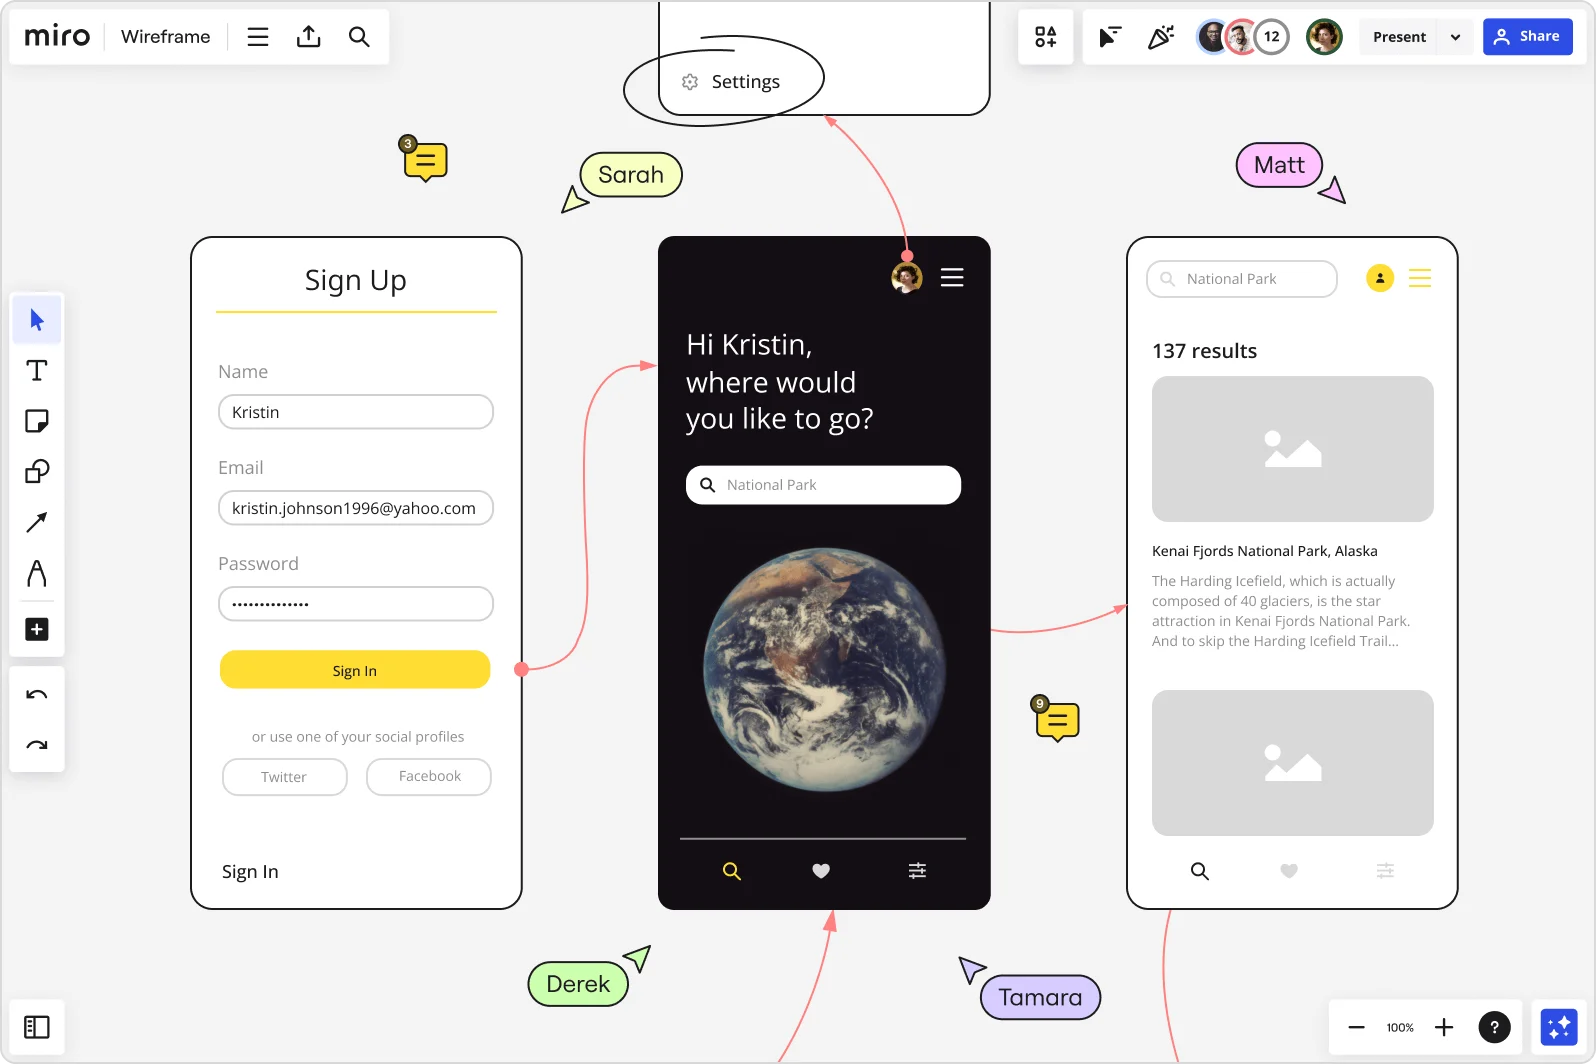Click the blue Share button

click(x=1527, y=37)
